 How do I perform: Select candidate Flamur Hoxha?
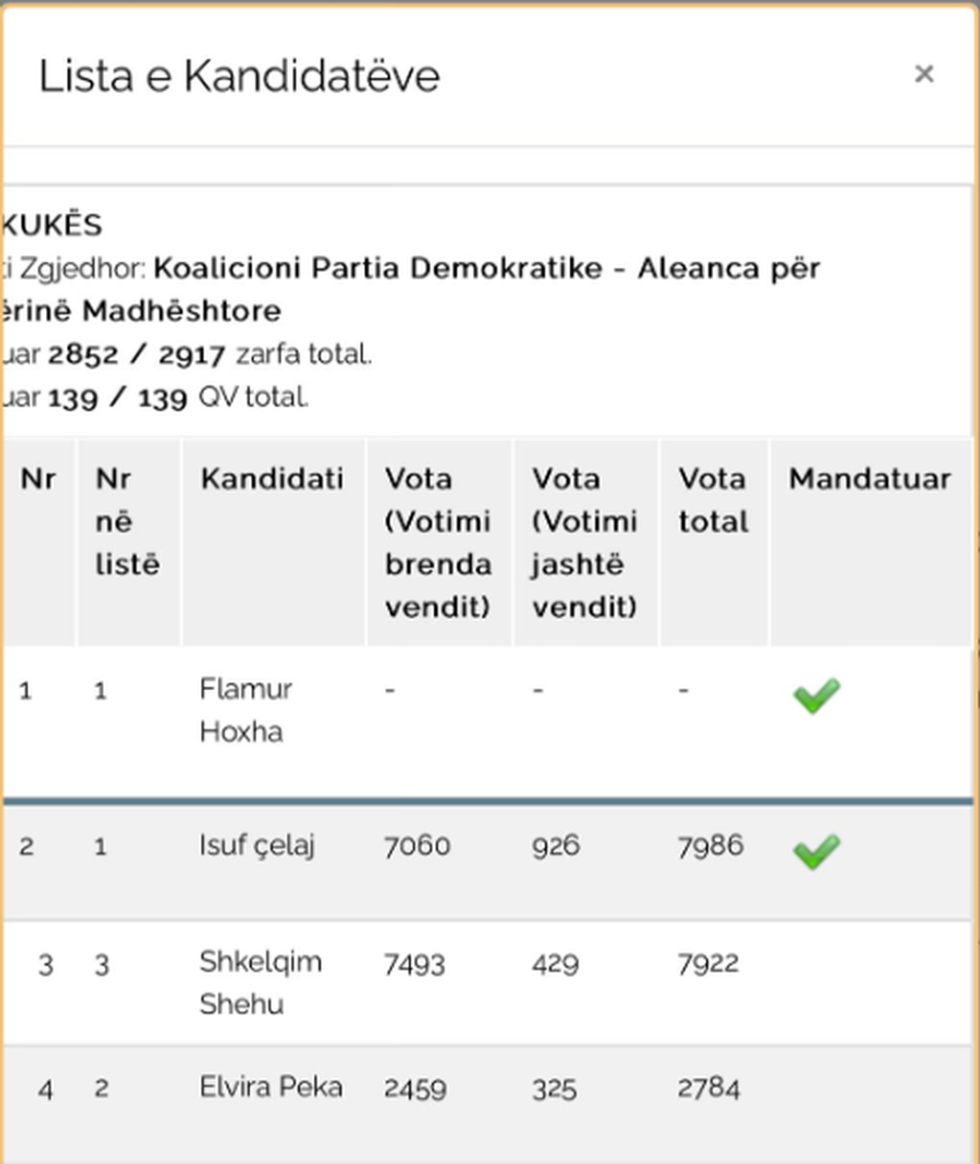[x=245, y=710]
